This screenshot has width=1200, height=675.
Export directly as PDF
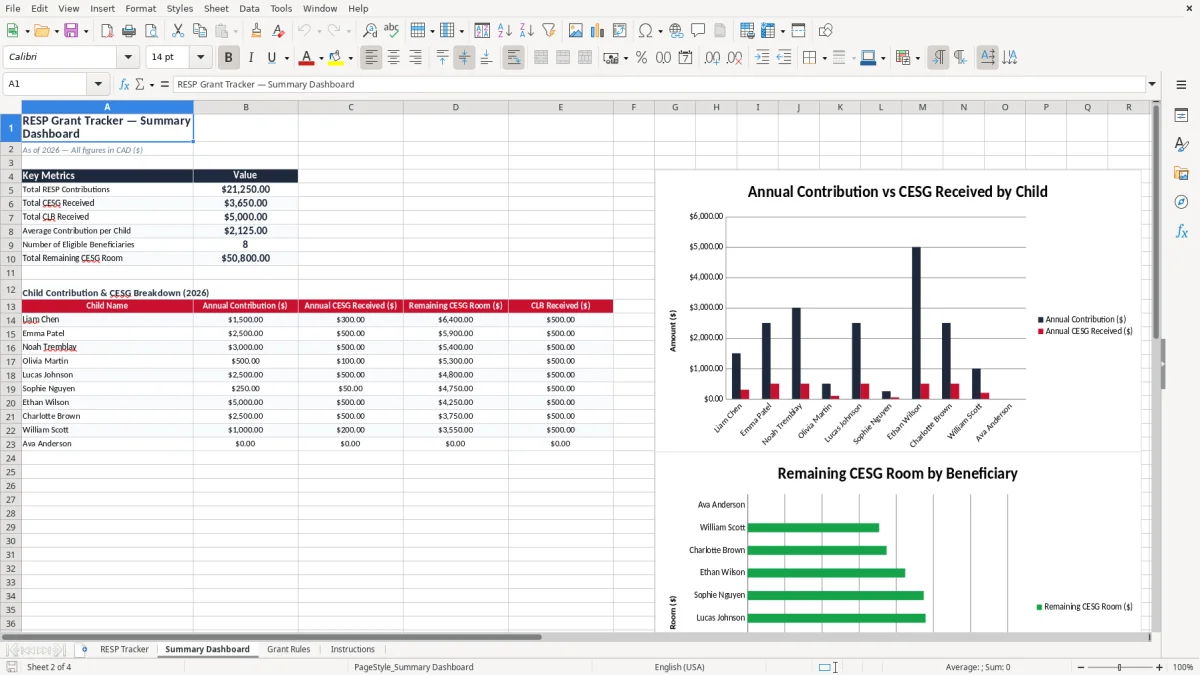pos(106,31)
